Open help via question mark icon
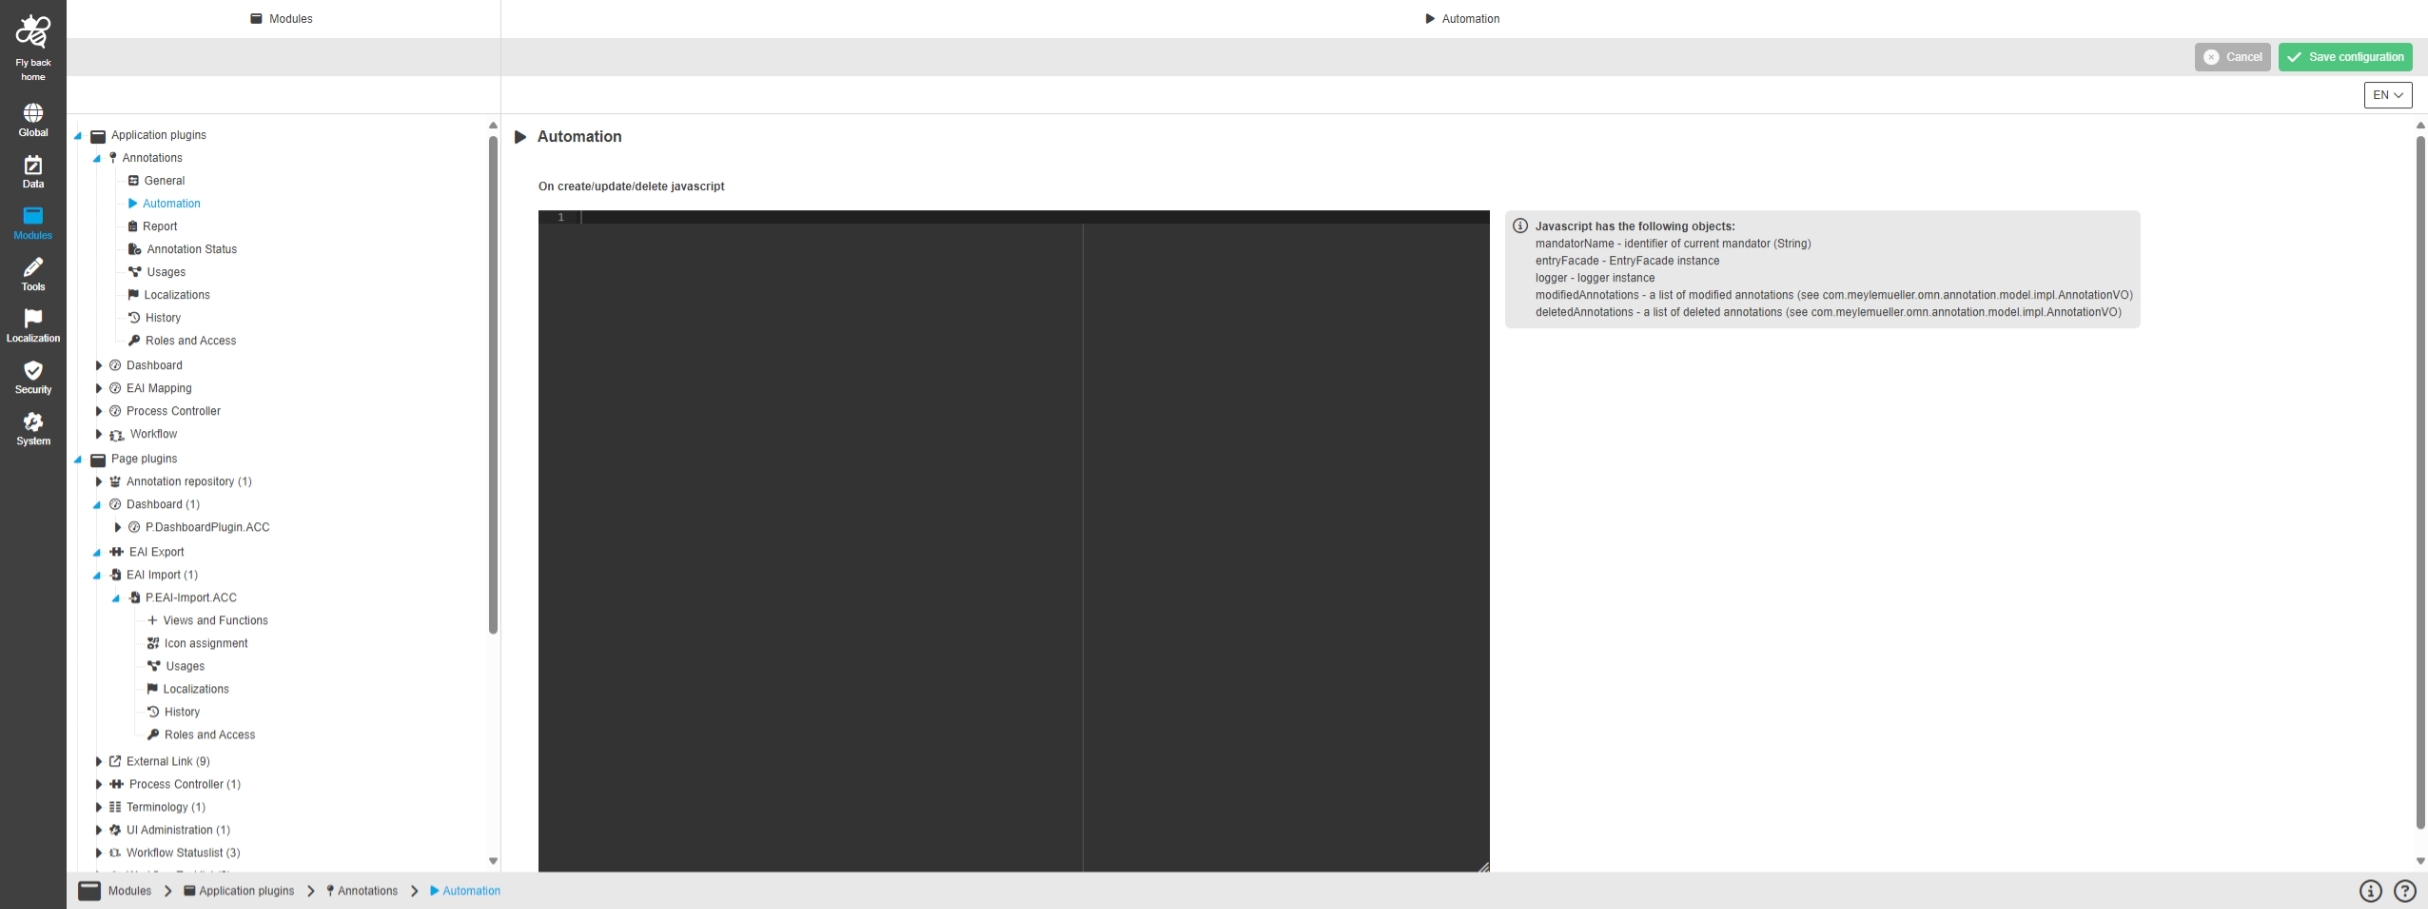The width and height of the screenshot is (2428, 909). click(x=2405, y=891)
